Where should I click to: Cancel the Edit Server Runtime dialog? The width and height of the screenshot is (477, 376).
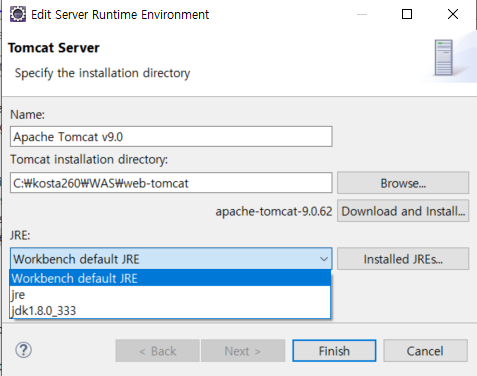tap(425, 351)
